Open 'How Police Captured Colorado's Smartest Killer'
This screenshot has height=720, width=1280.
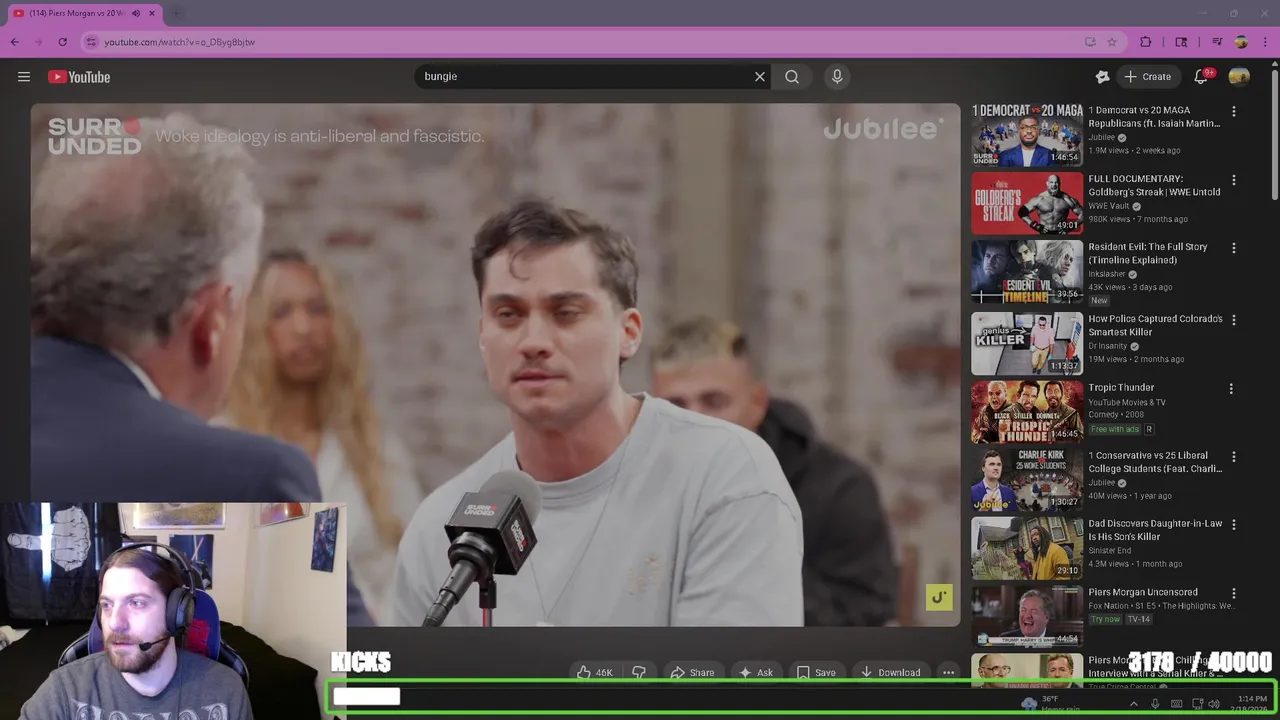coord(1155,325)
